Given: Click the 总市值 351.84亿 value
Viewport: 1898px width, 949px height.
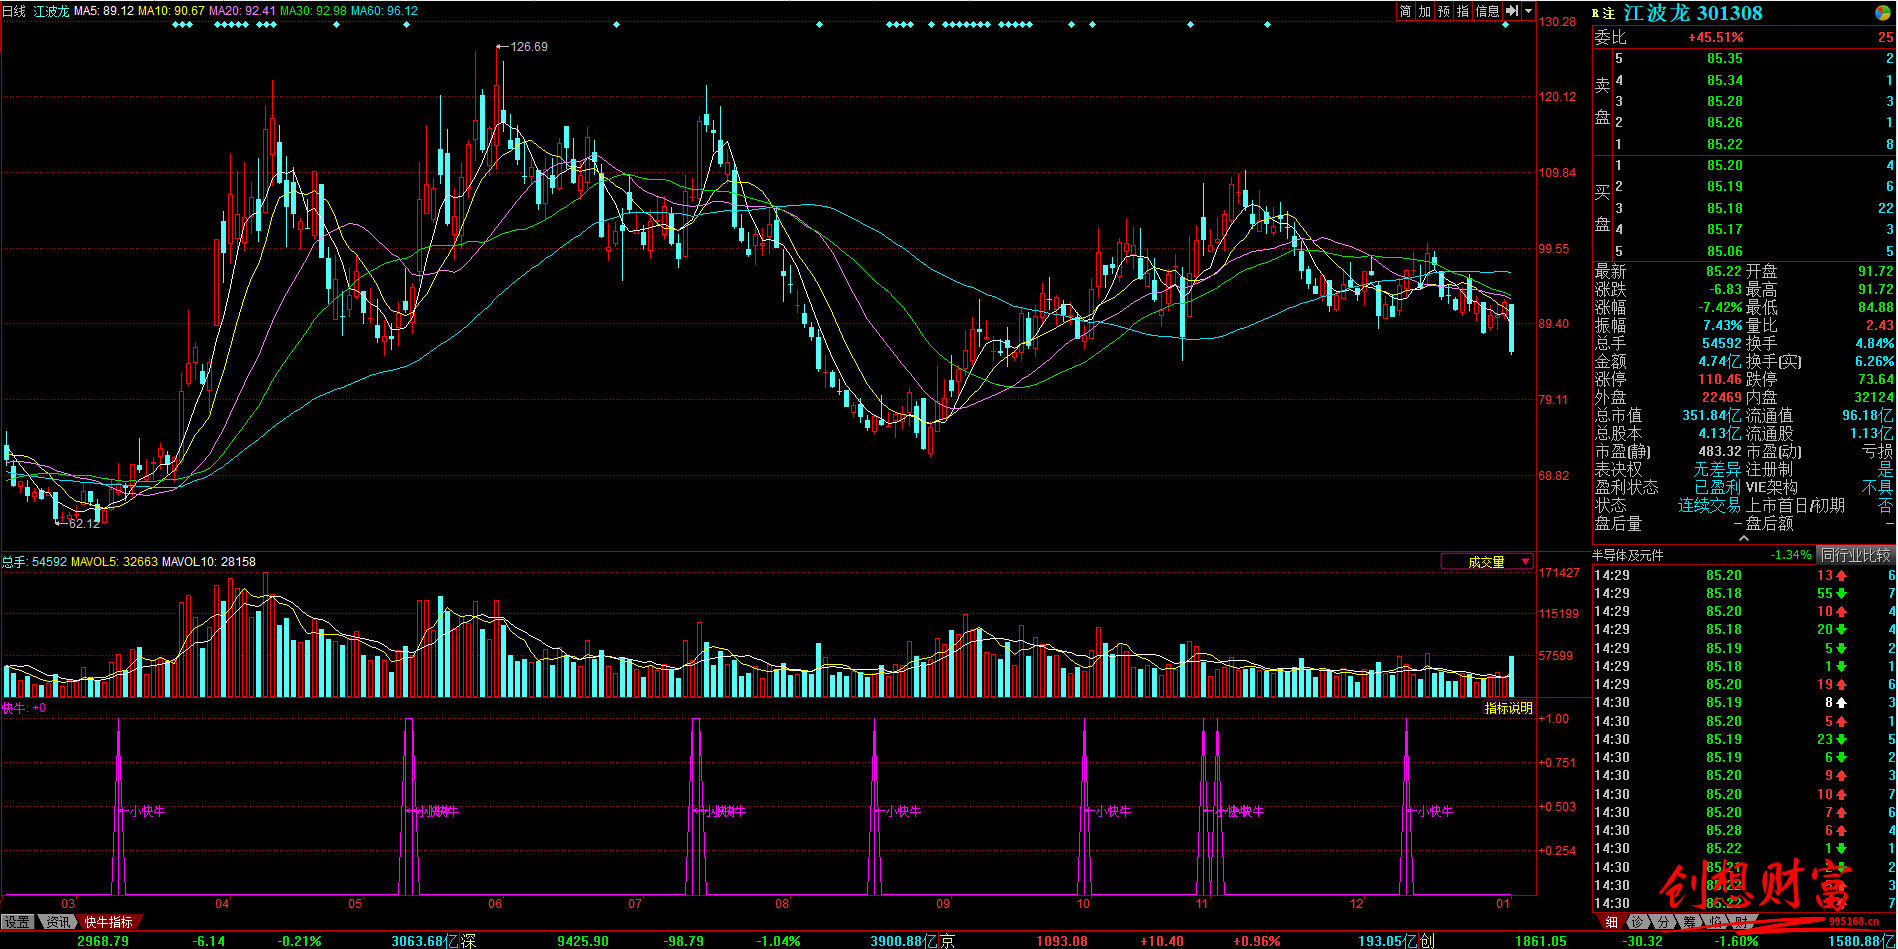Looking at the screenshot, I should (1711, 415).
